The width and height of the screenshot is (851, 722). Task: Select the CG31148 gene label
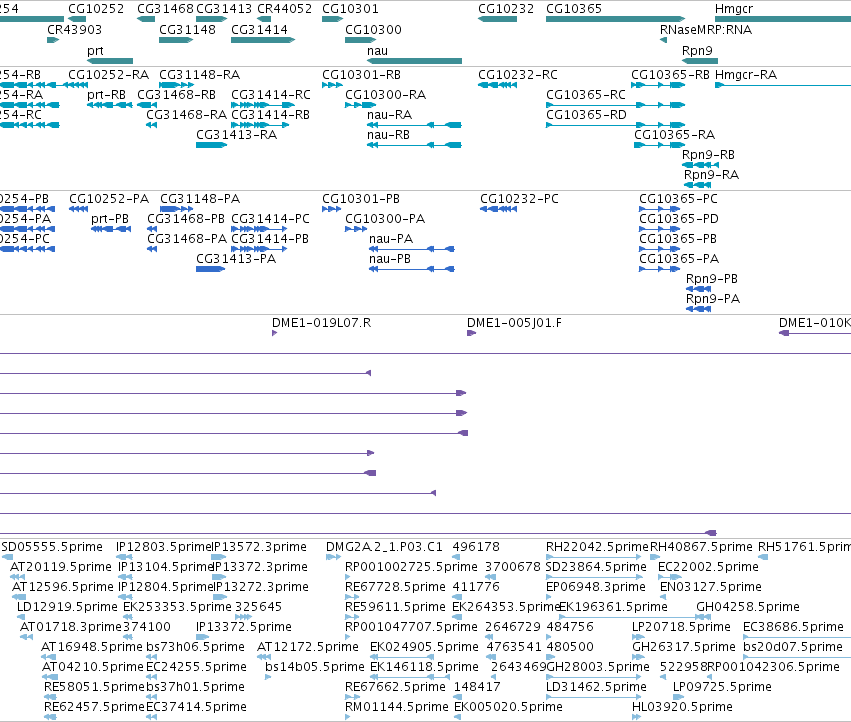tap(187, 29)
